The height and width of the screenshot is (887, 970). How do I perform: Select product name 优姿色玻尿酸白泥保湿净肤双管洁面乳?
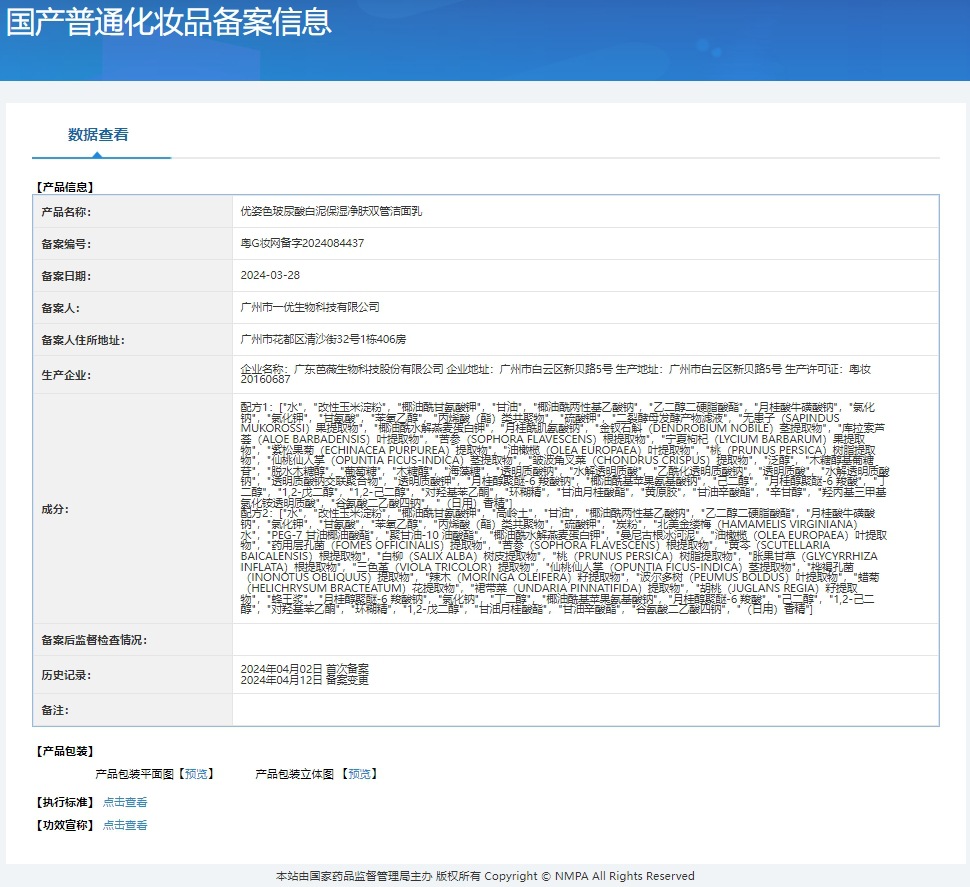coord(331,212)
